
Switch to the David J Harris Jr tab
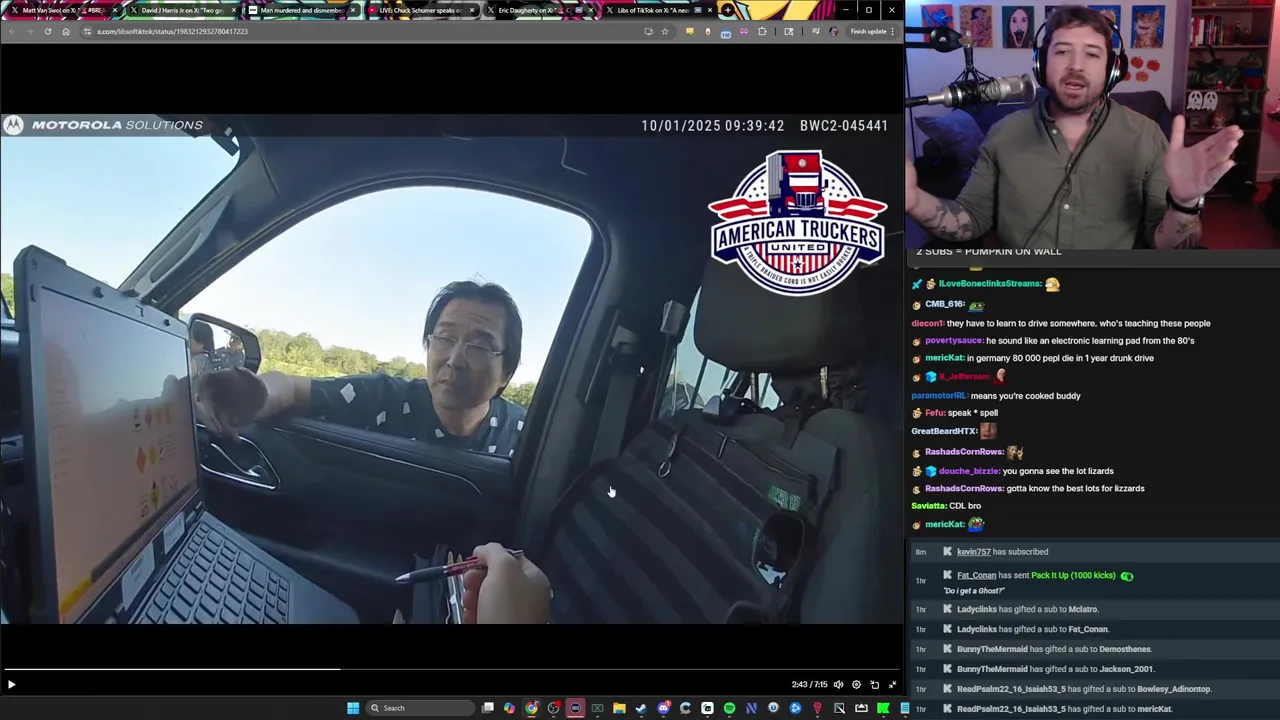tap(182, 10)
